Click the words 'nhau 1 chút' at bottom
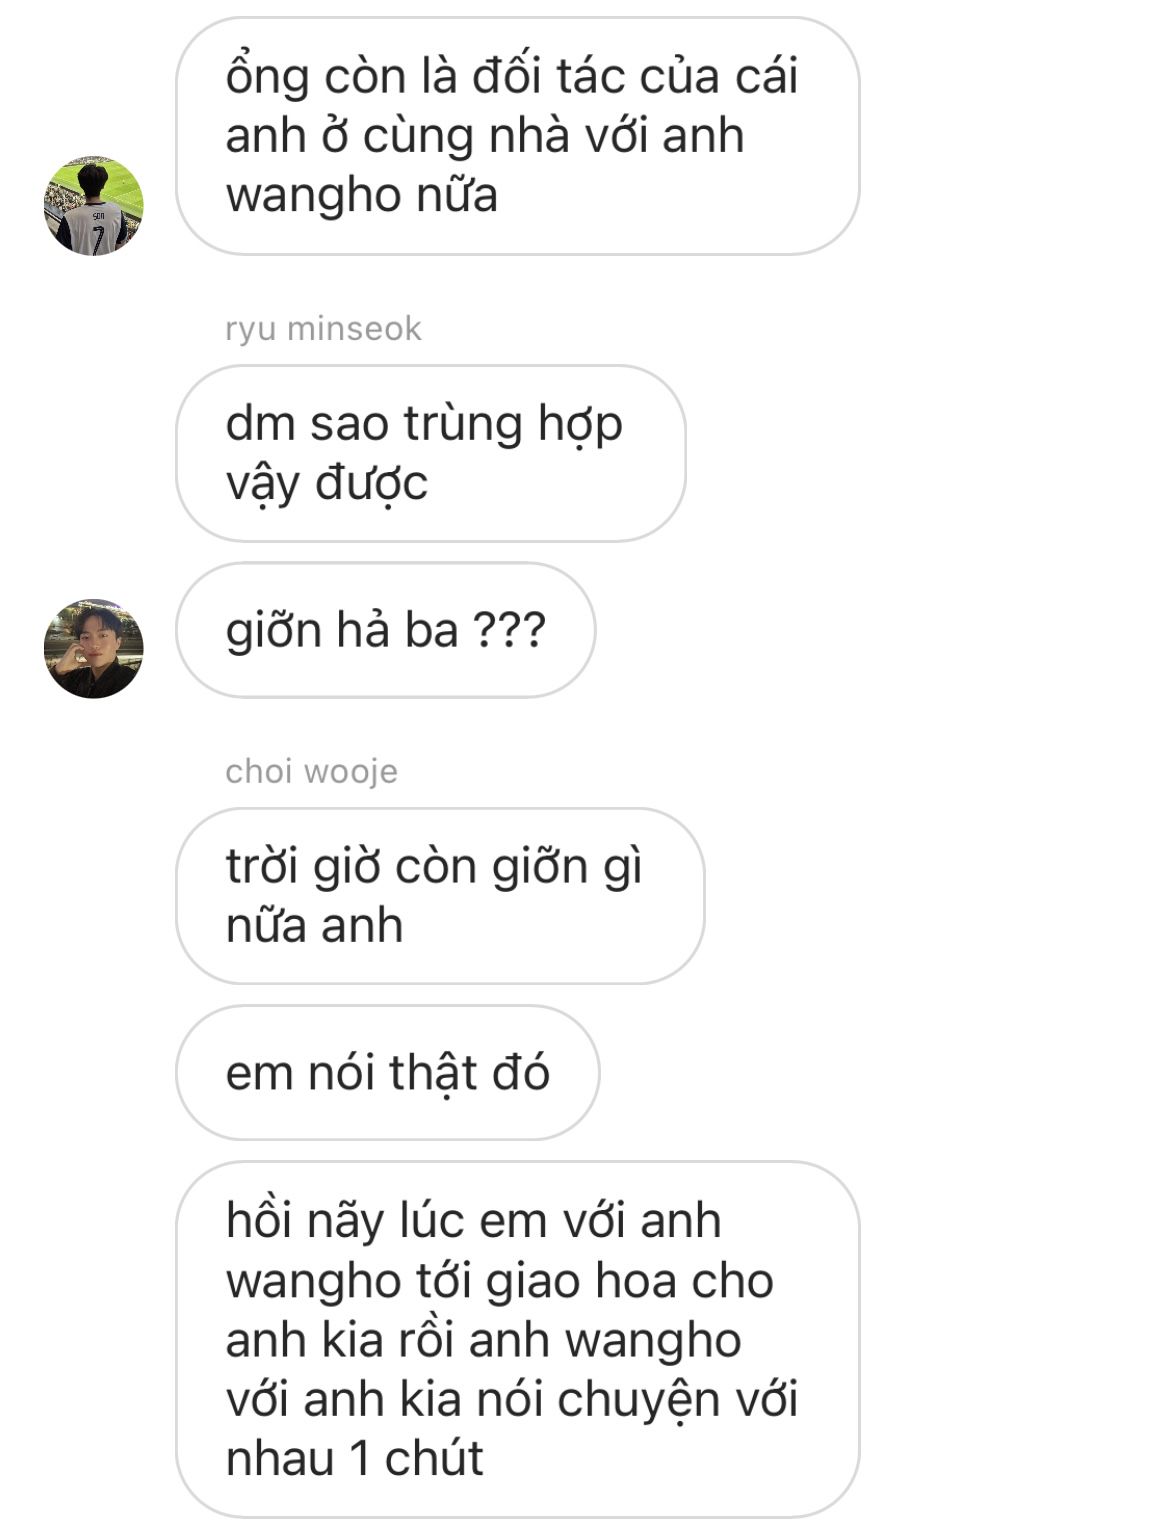The image size is (1170, 1537). click(x=354, y=1458)
